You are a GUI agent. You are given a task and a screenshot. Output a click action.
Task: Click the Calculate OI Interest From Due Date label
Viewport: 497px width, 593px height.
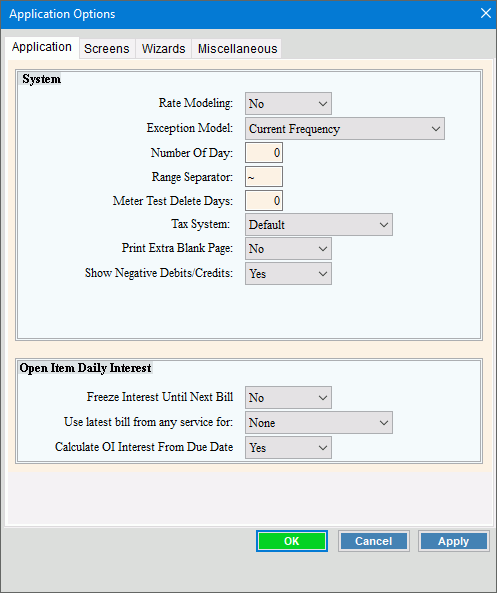pyautogui.click(x=144, y=447)
